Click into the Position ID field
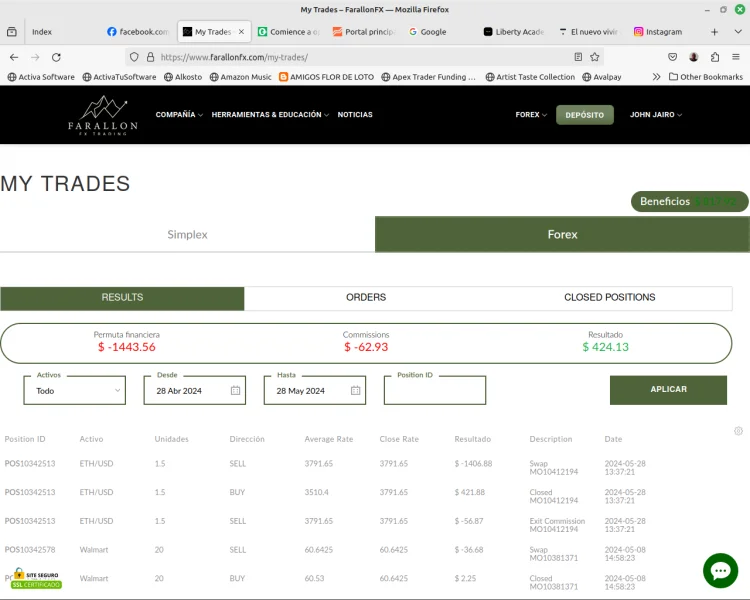Image resolution: width=750 pixels, height=600 pixels. (434, 392)
